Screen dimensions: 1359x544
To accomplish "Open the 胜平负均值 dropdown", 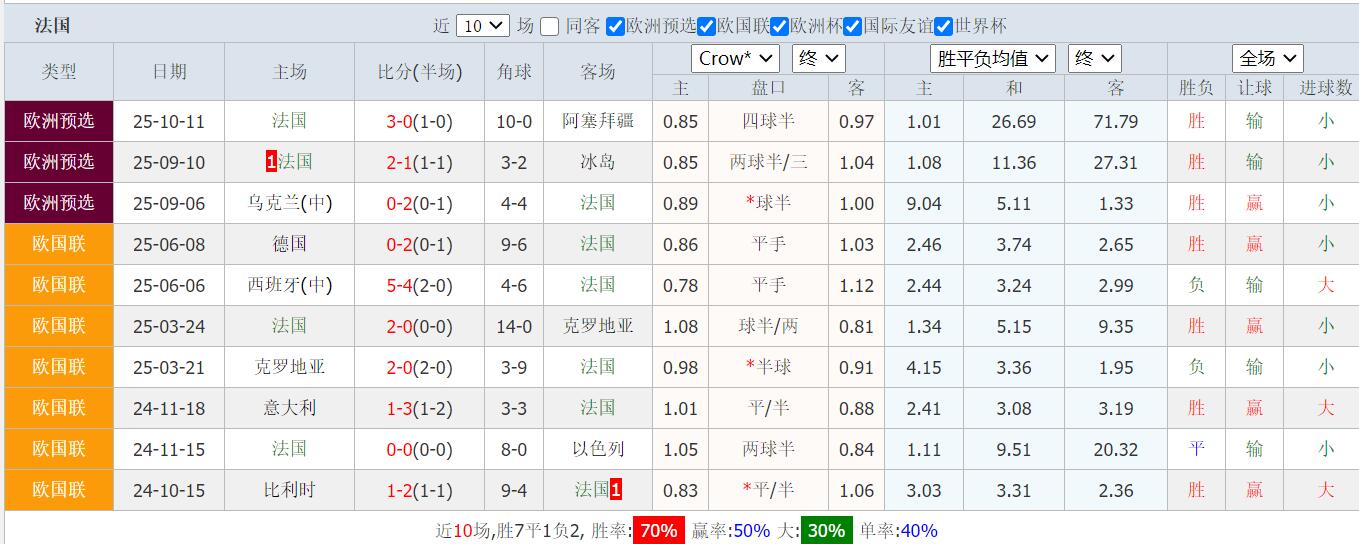I will pyautogui.click(x=992, y=59).
